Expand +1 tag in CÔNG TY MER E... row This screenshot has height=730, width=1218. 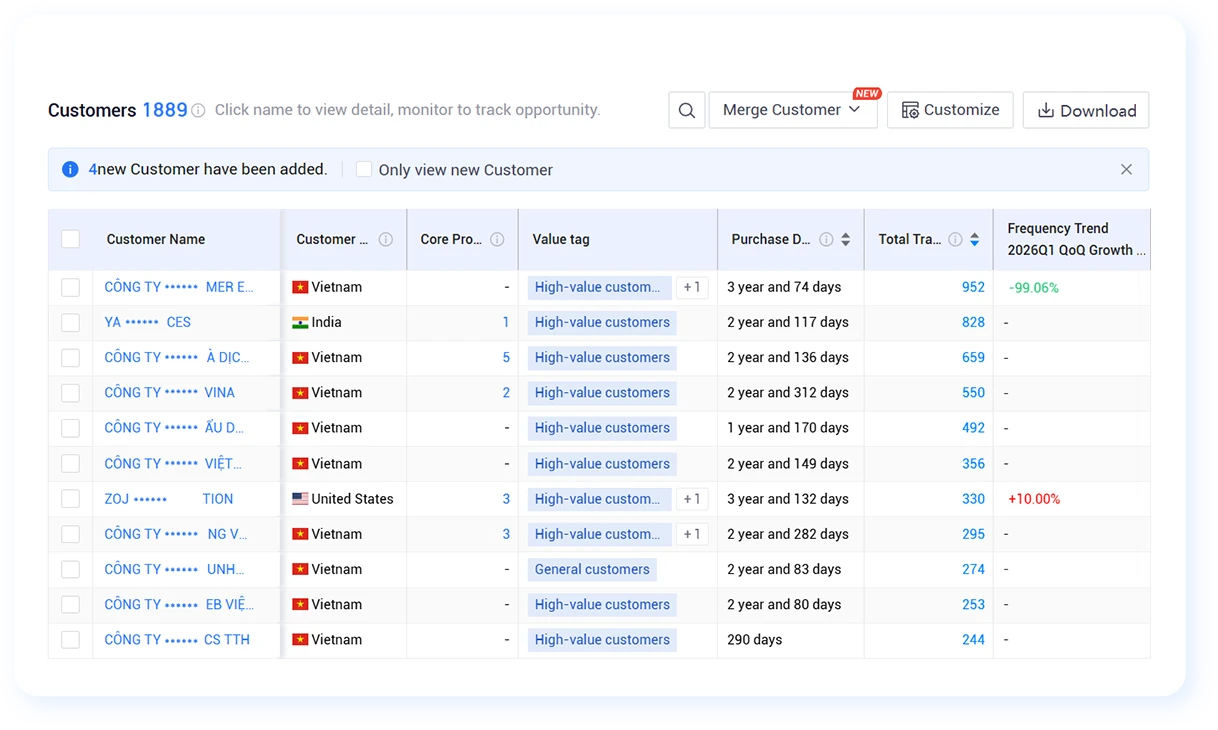click(692, 287)
